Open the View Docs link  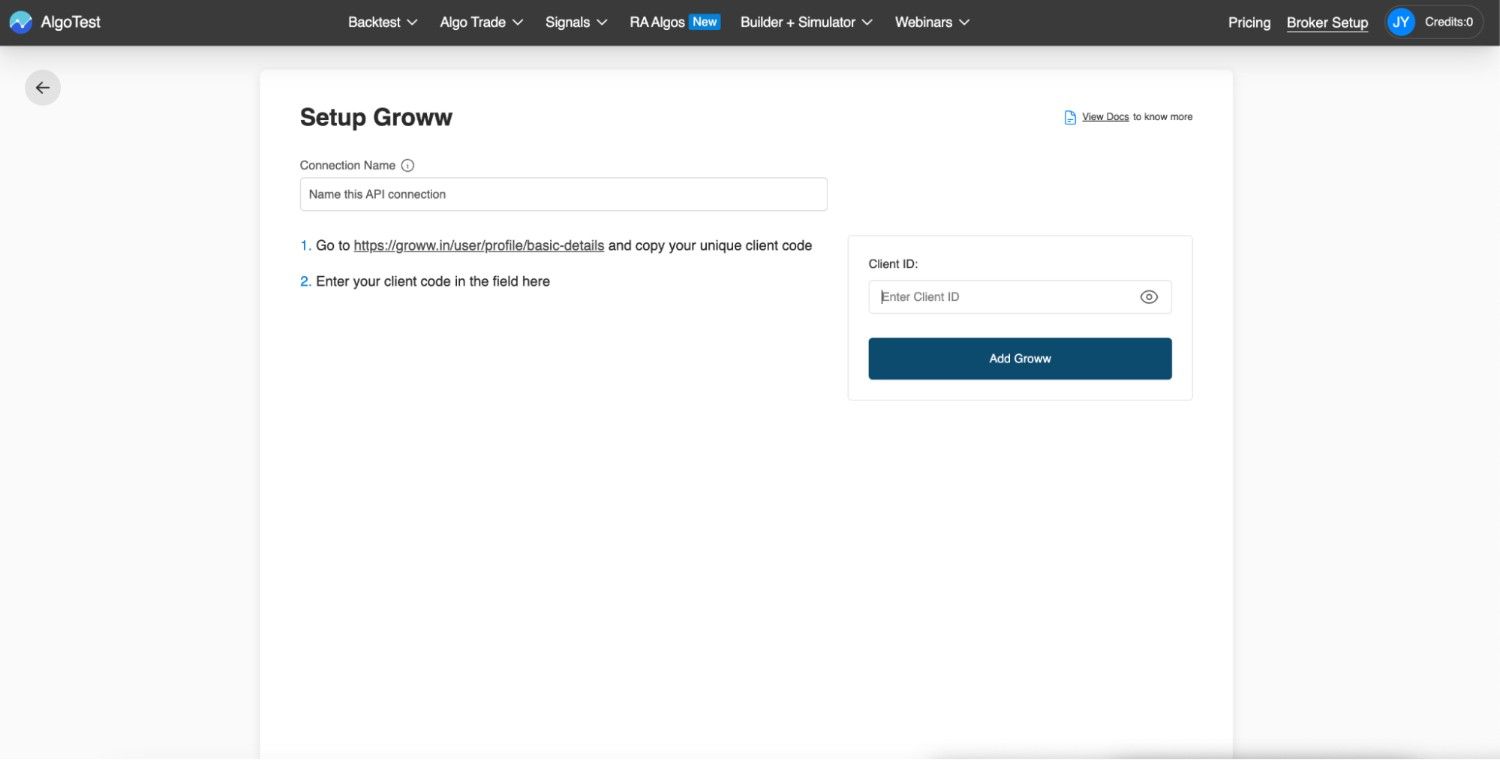pos(1105,117)
